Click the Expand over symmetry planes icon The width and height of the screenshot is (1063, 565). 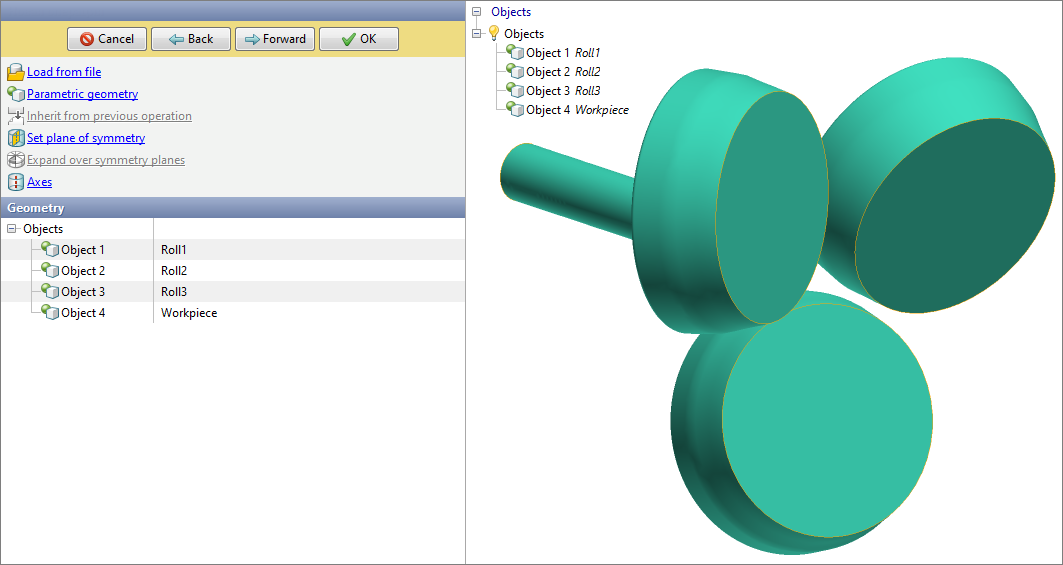(x=15, y=160)
